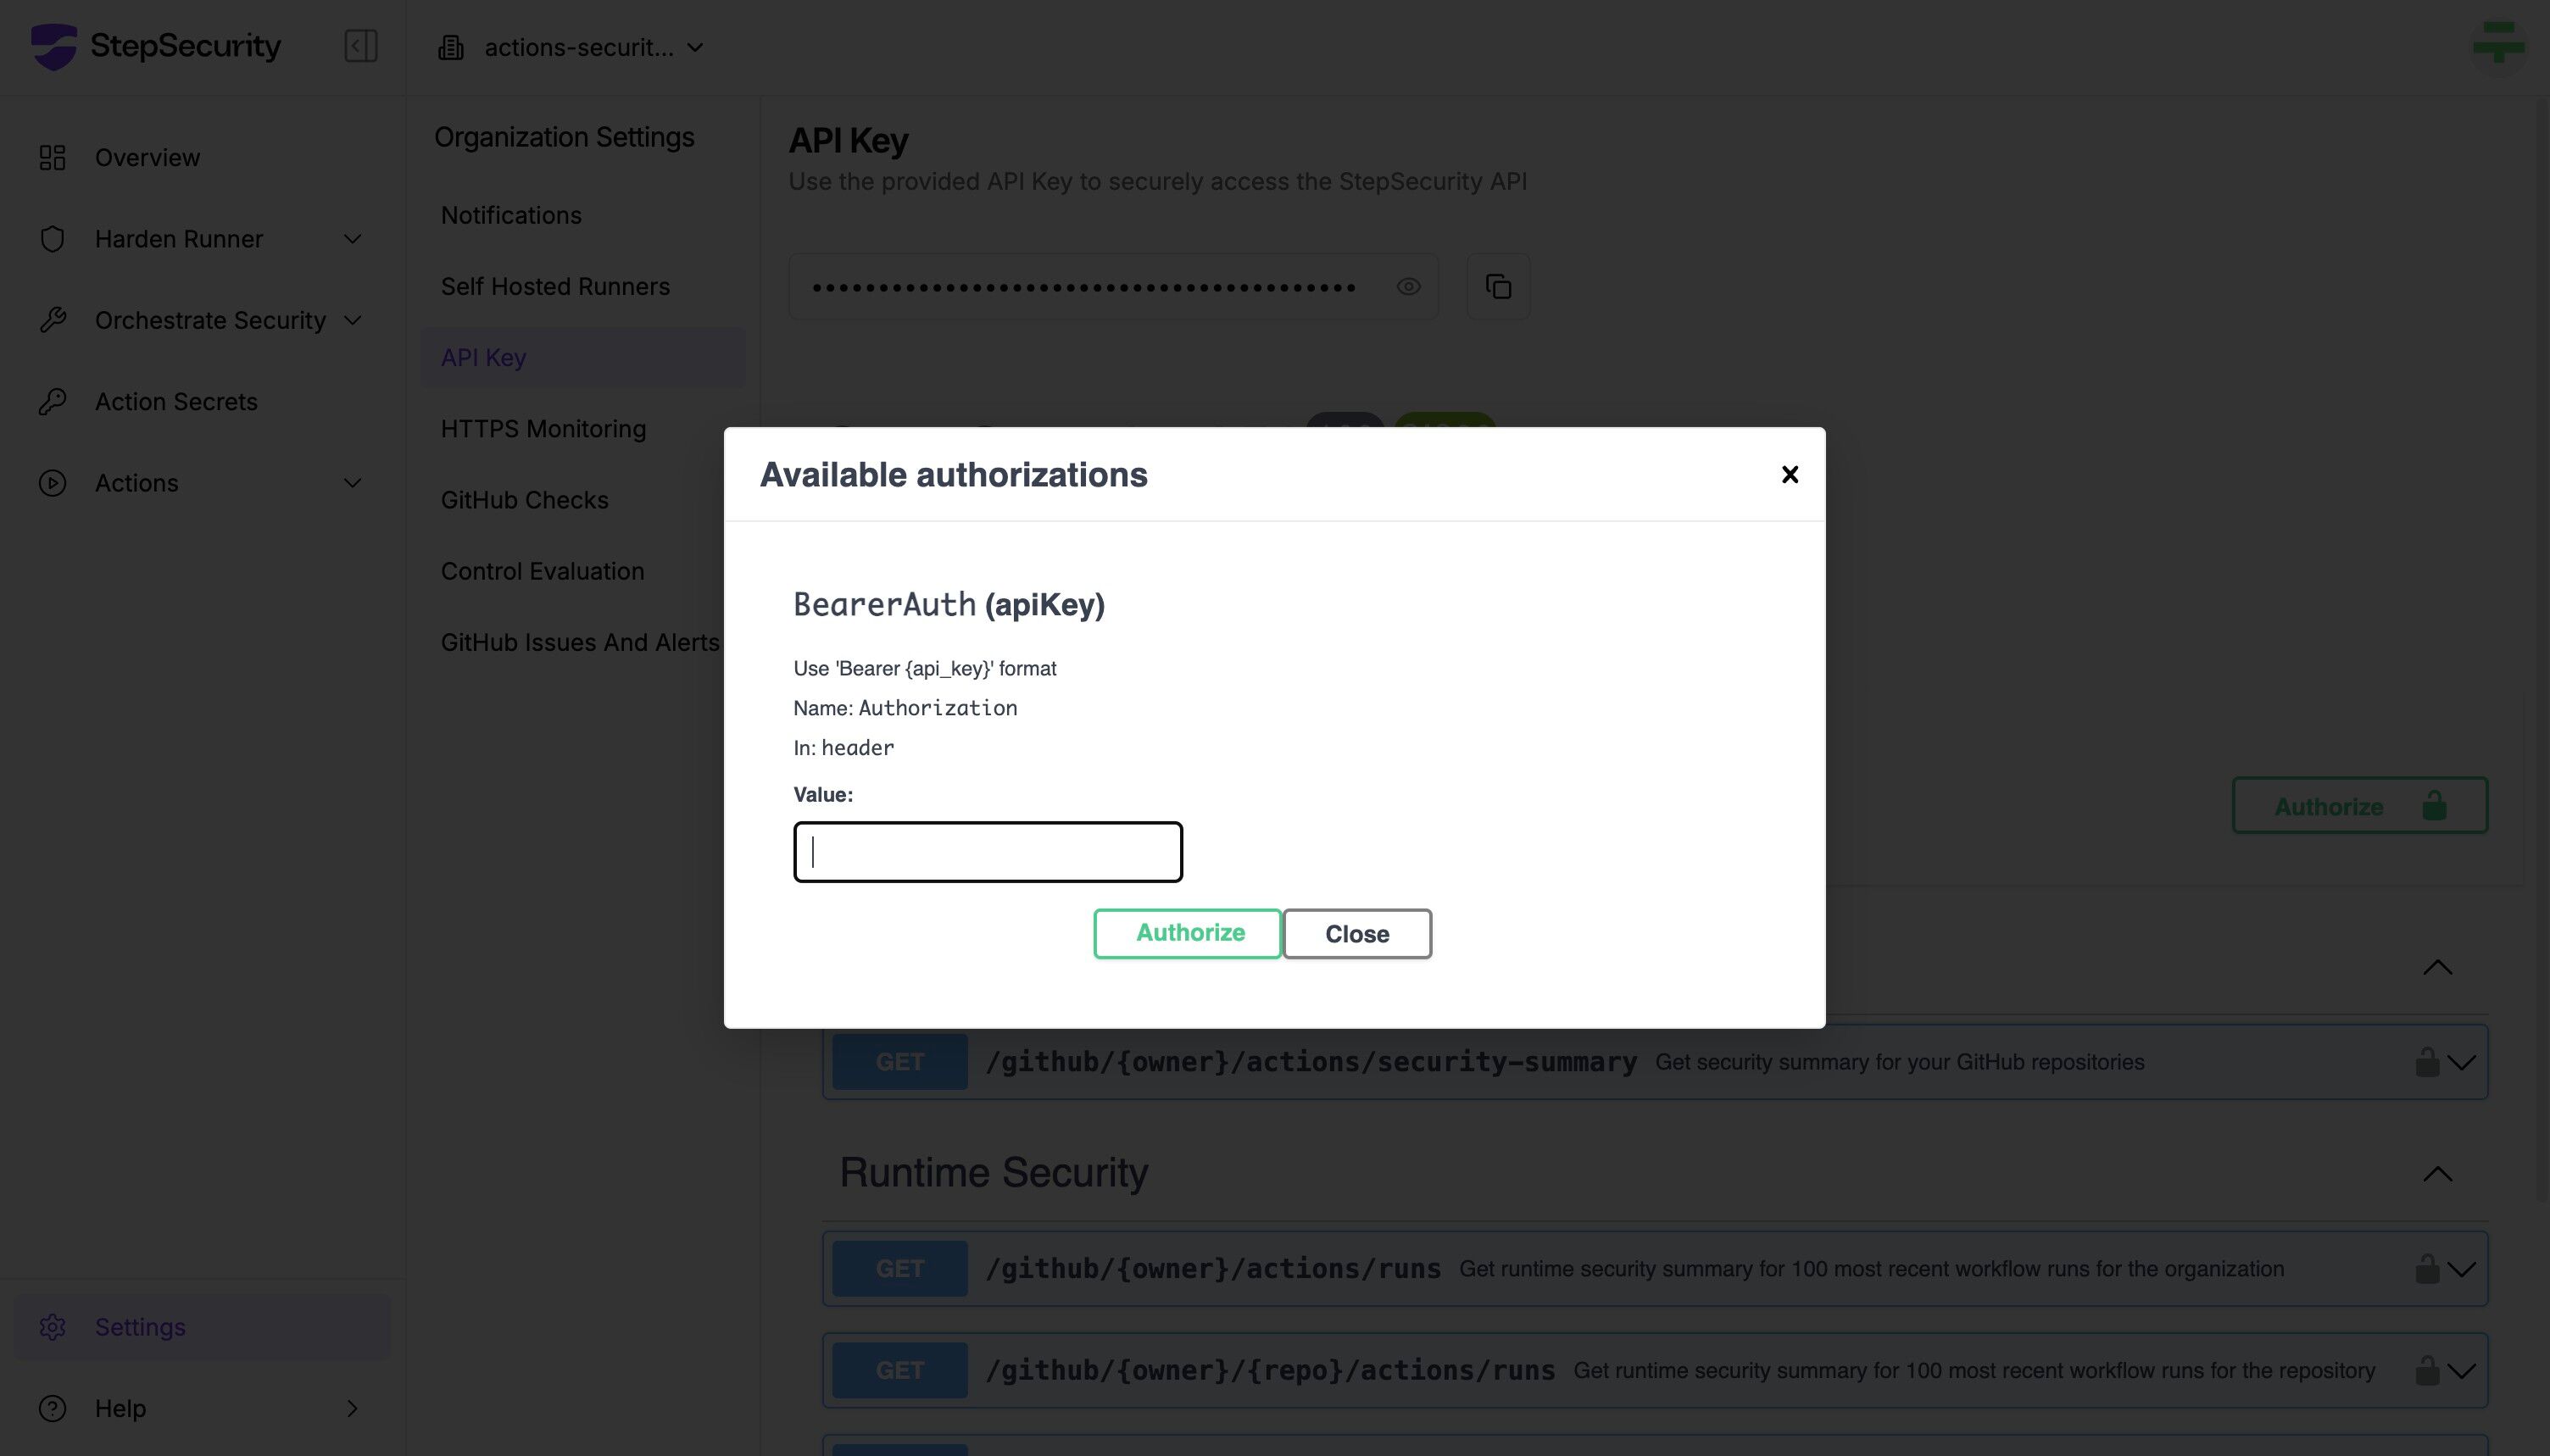
Task: Expand the {owner}/actions/runs endpoint chevron
Action: 2461,1269
